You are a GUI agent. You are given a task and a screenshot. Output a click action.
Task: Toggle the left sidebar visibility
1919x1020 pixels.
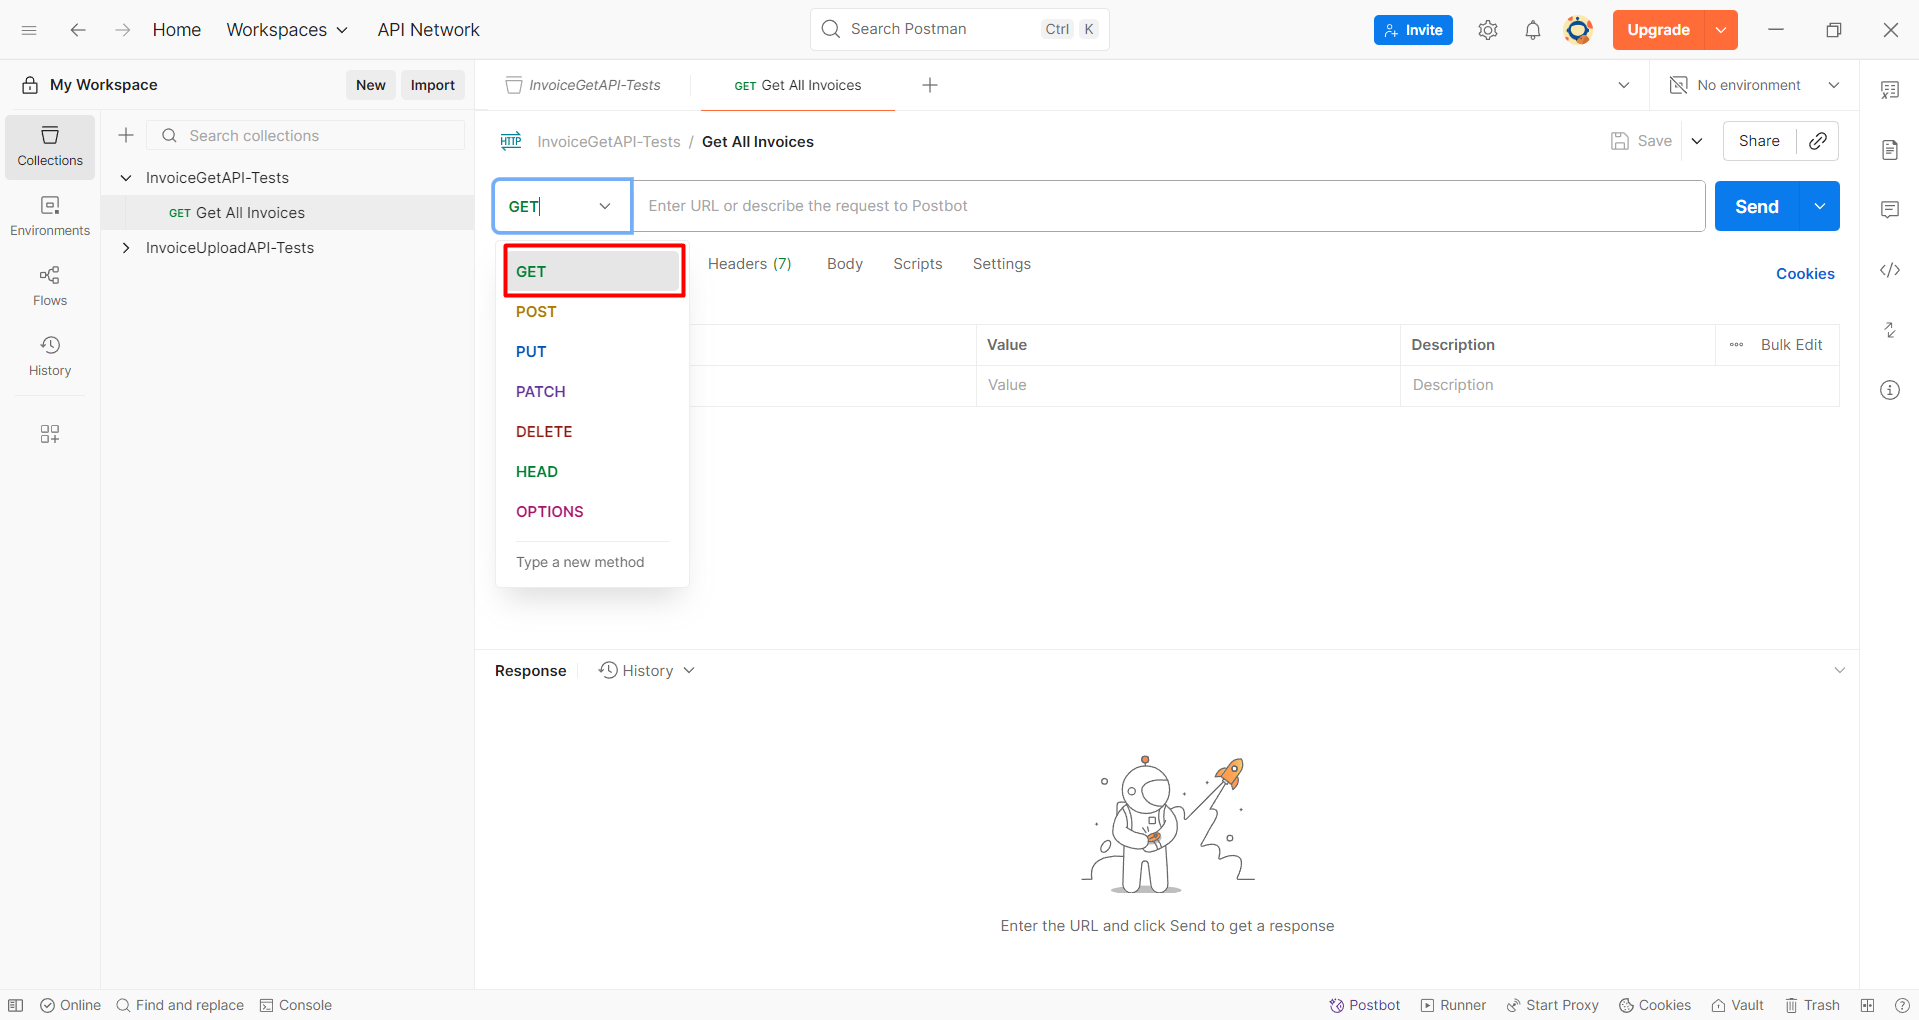[x=15, y=1005]
